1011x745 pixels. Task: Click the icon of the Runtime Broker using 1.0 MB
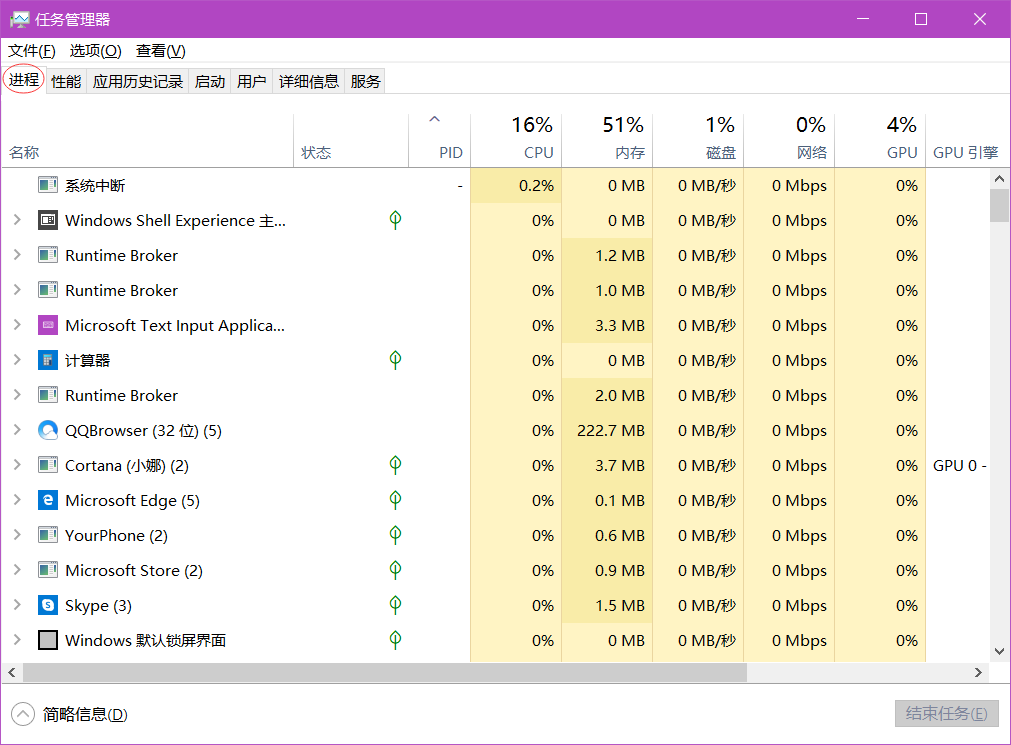point(48,290)
